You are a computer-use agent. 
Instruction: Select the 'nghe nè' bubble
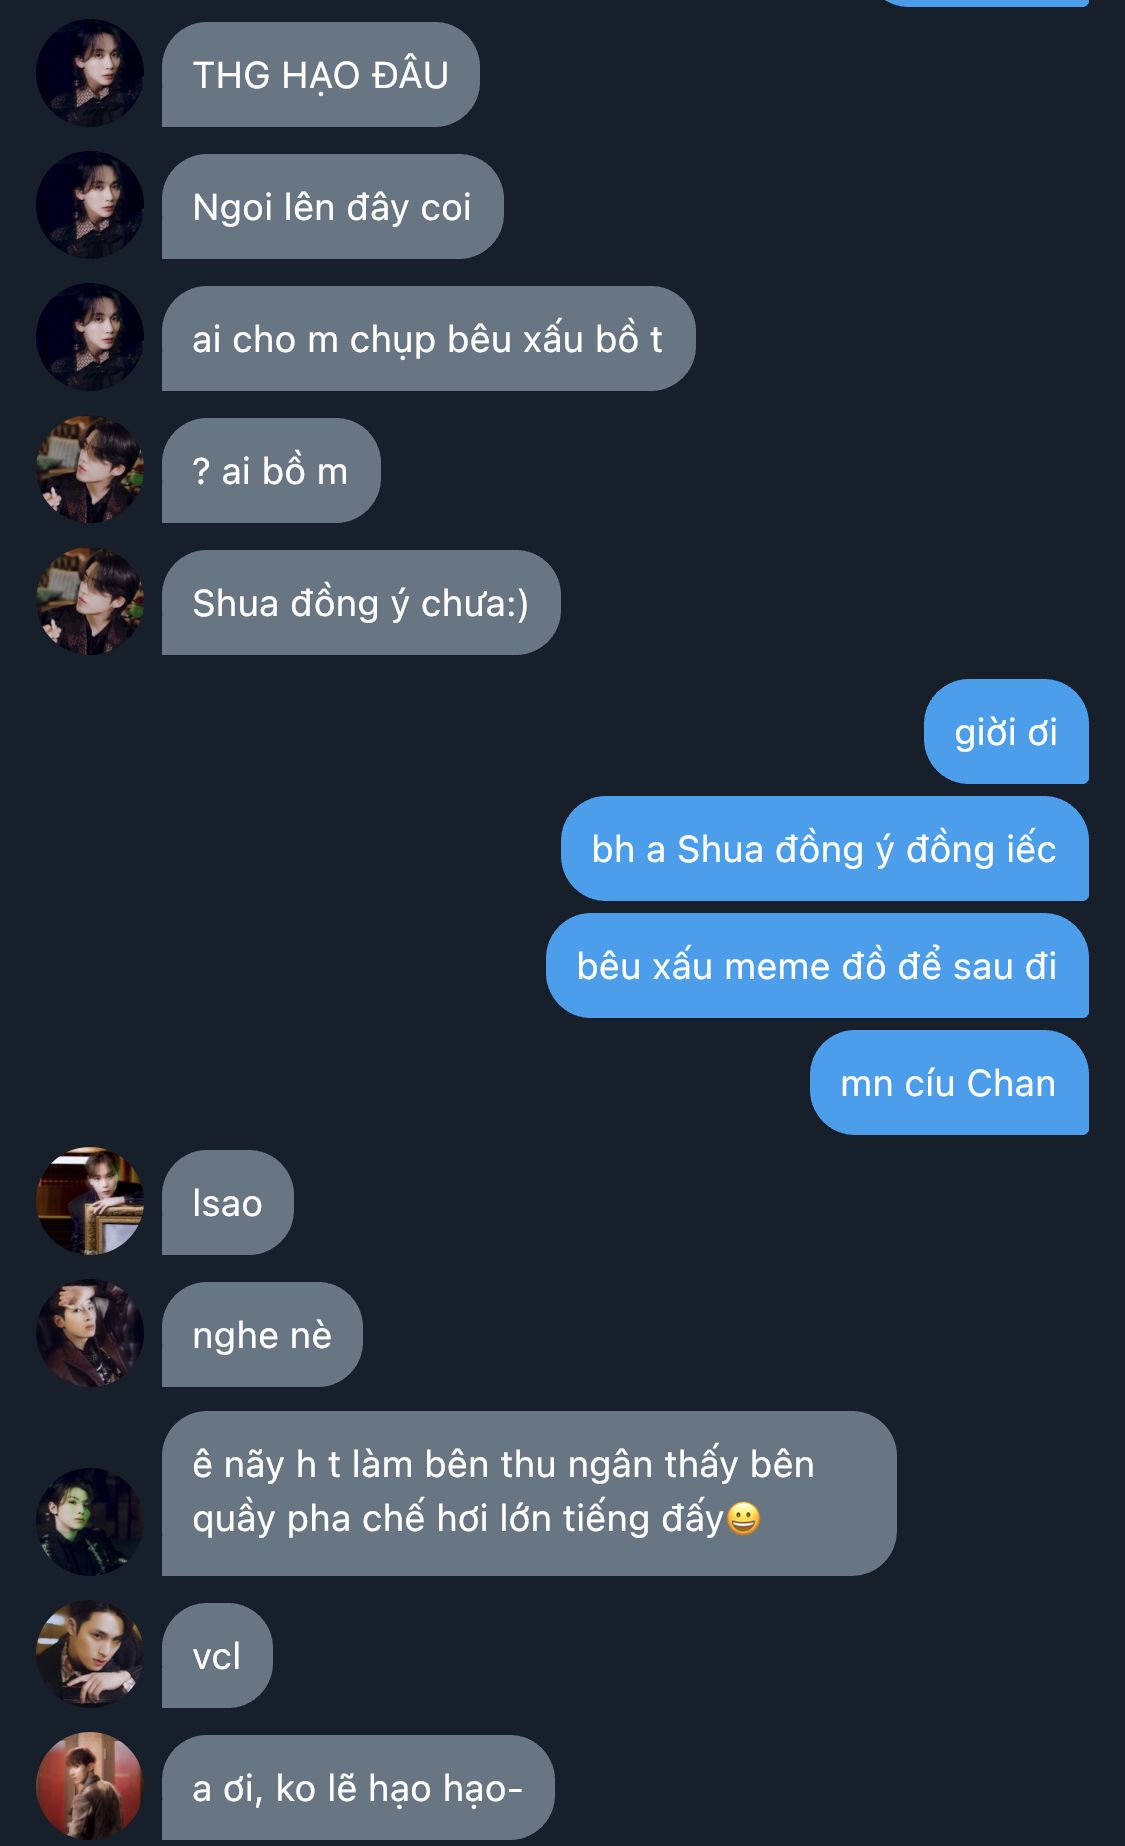tap(262, 1335)
